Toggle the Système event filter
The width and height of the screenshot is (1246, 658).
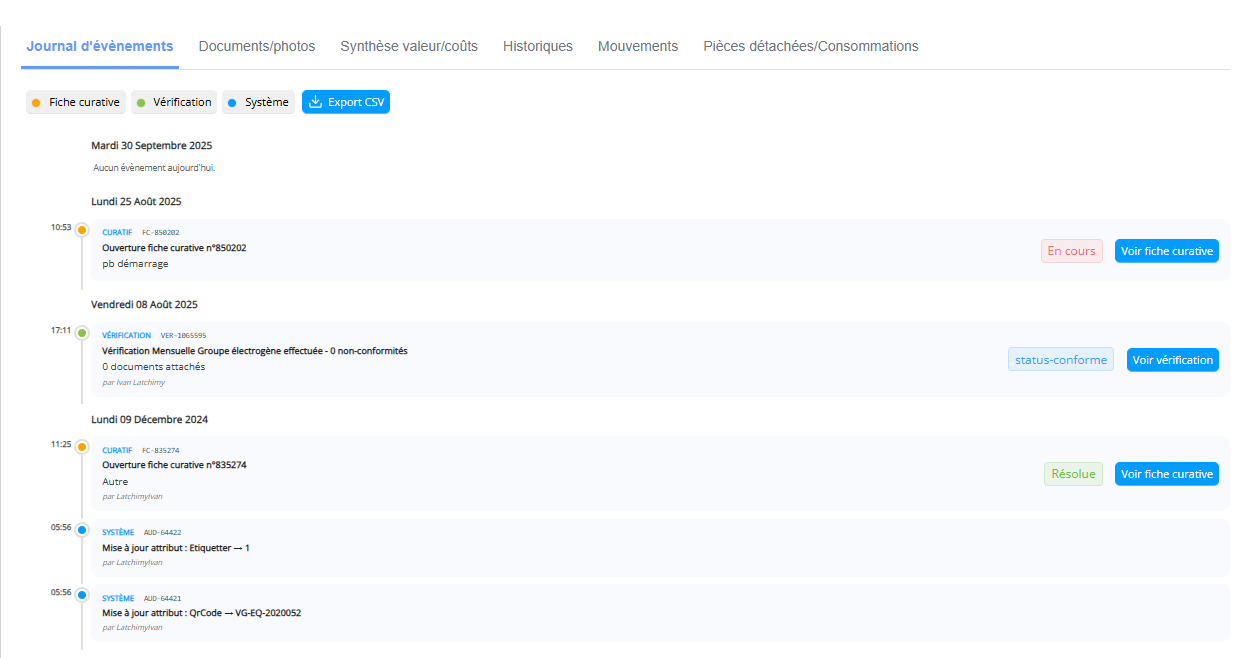coord(258,102)
